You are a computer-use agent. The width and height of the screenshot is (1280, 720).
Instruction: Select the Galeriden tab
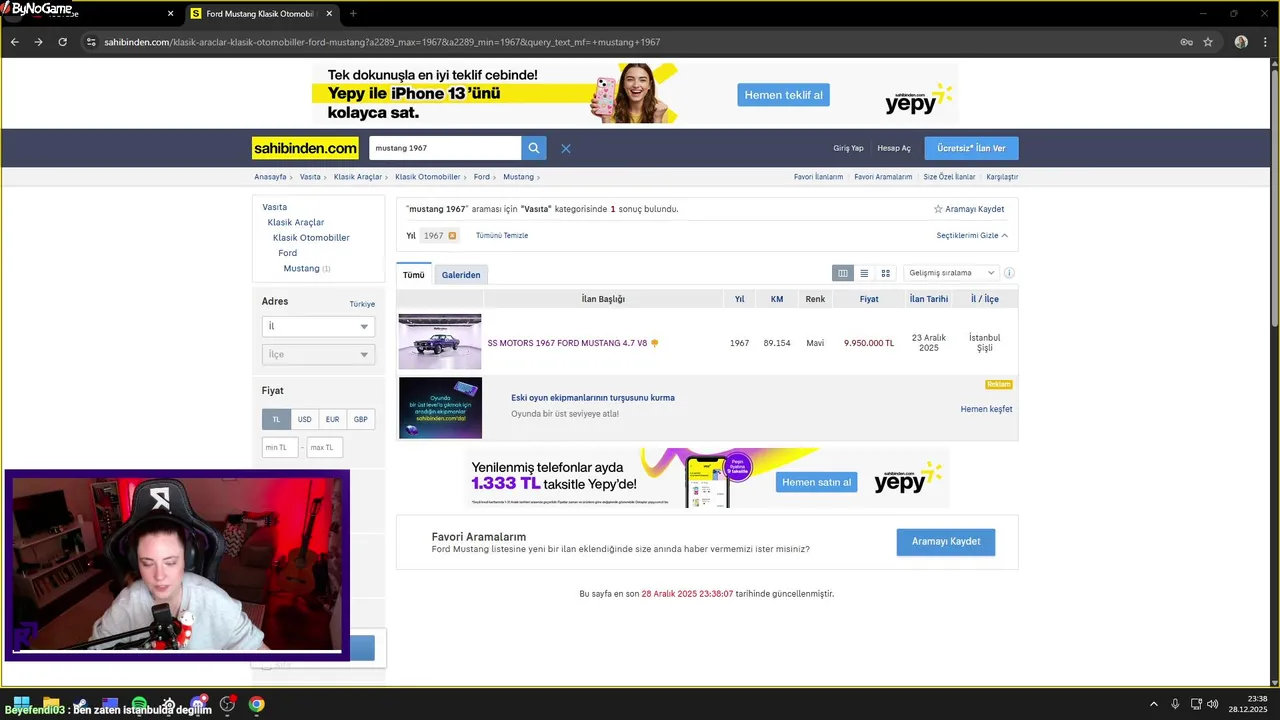click(461, 275)
